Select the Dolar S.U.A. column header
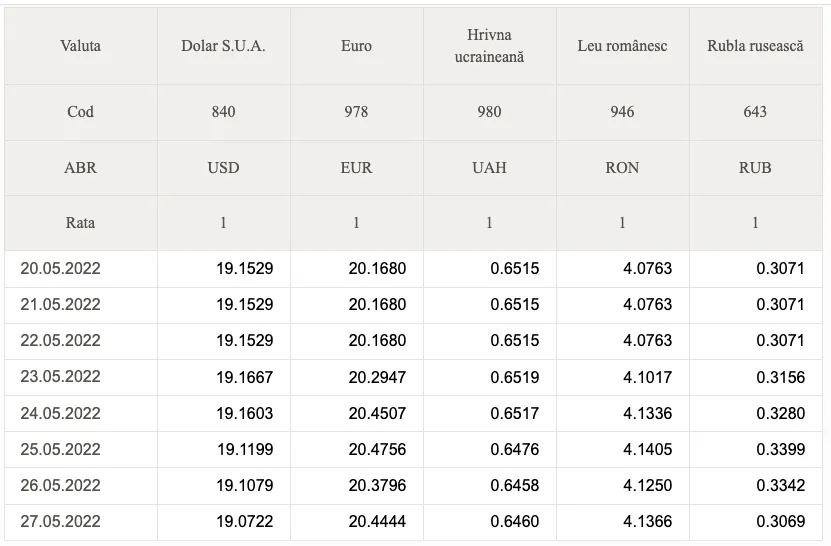Screen dimensions: 831x546 224,46
